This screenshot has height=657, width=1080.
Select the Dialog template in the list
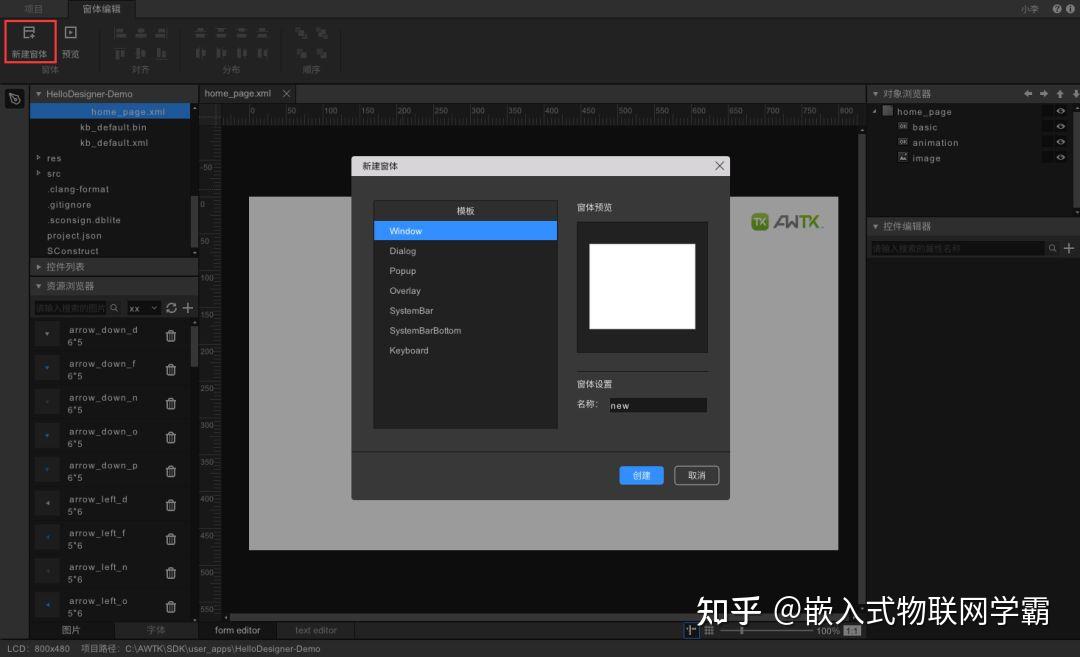[403, 251]
